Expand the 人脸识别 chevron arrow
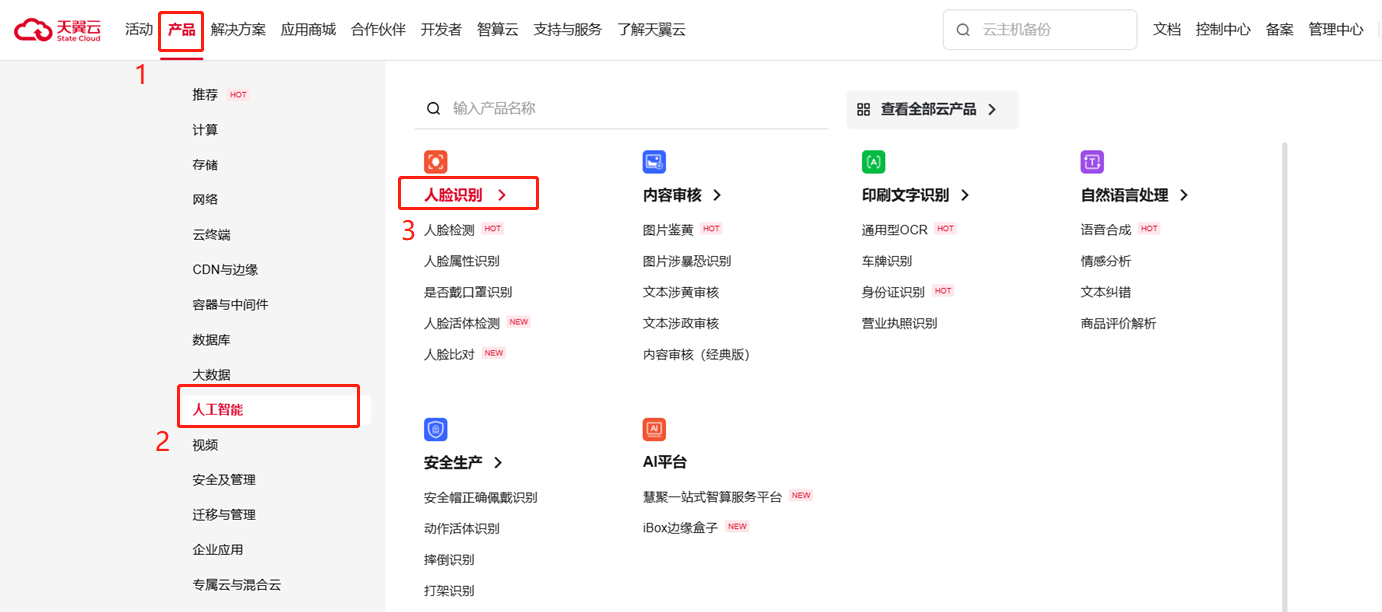 [502, 195]
